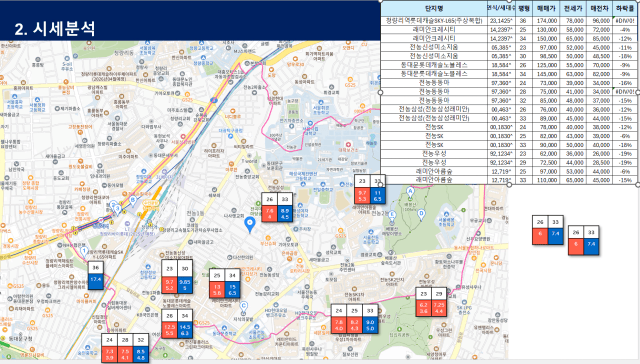Select the 단지명 table header cell
Image resolution: width=640 pixels, height=364 pixels.
click(434, 9)
